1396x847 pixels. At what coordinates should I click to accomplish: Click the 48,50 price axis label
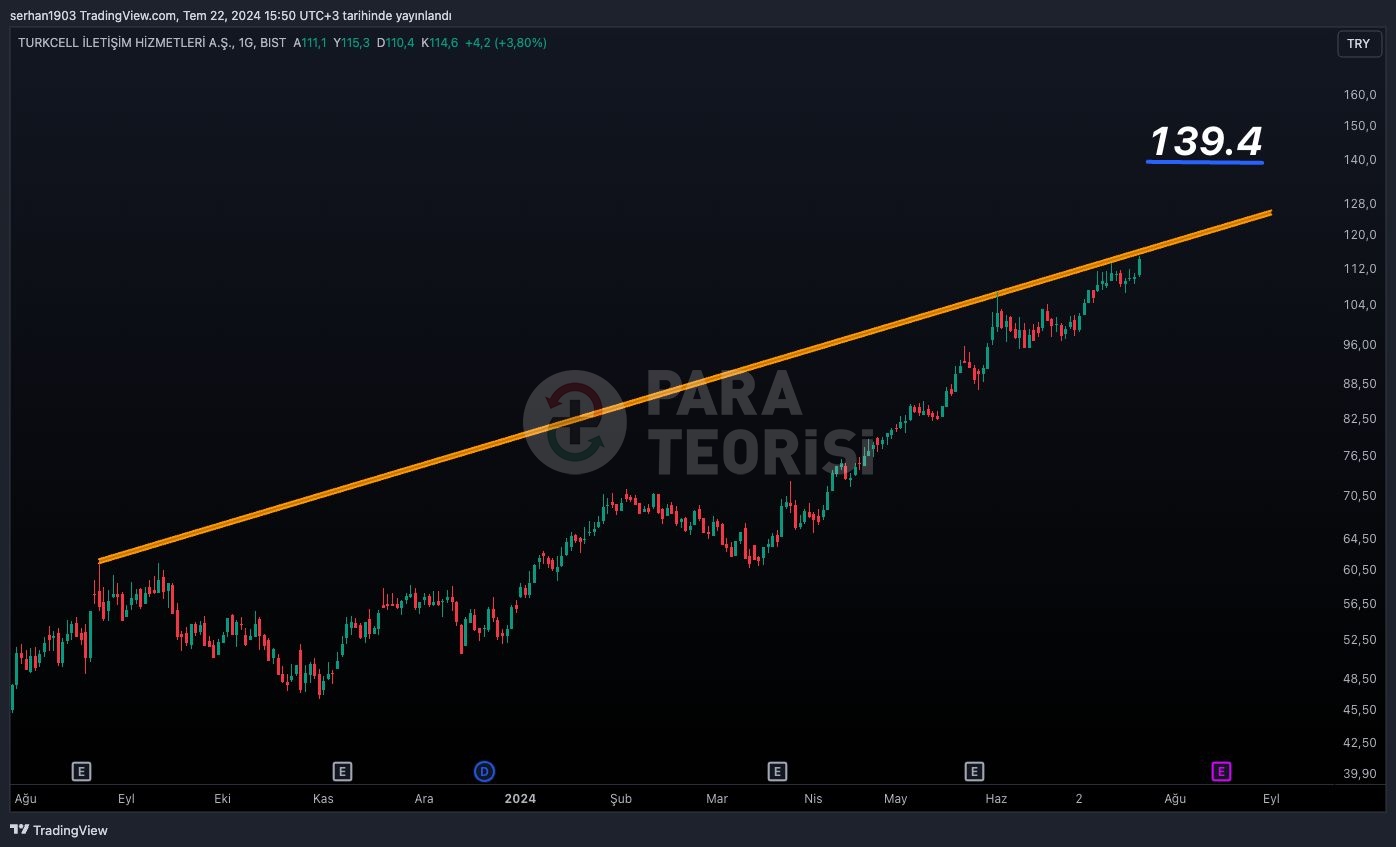click(1360, 679)
